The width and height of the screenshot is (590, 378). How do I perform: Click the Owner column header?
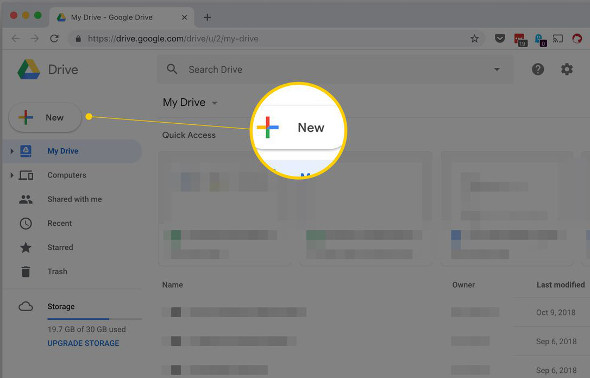click(464, 285)
